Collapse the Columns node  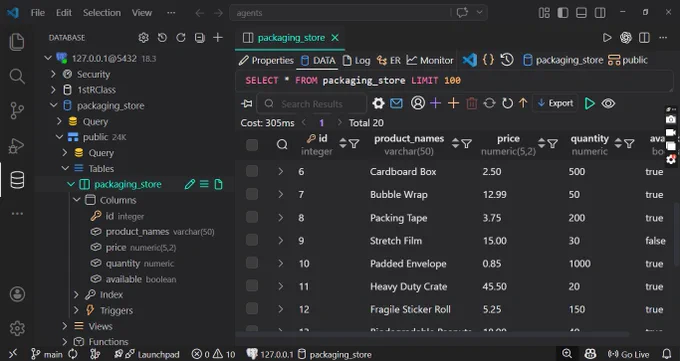point(77,200)
